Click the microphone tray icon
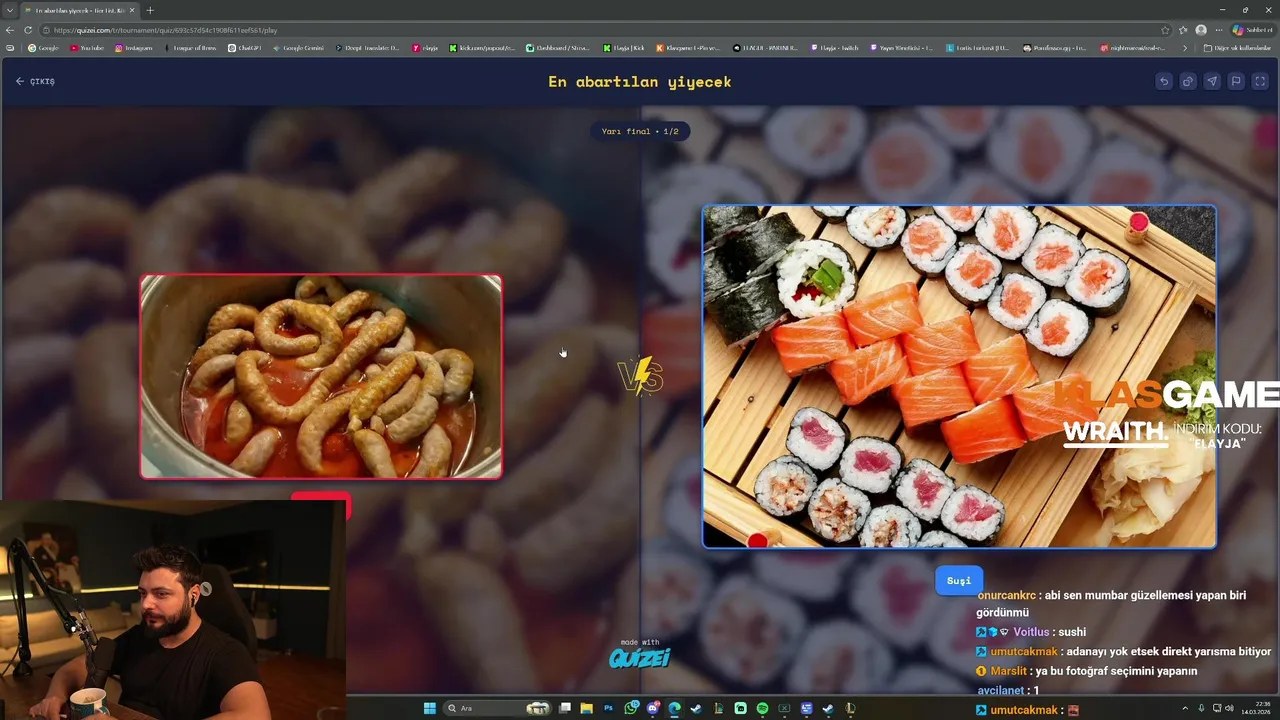Image resolution: width=1280 pixels, height=720 pixels. point(1201,708)
